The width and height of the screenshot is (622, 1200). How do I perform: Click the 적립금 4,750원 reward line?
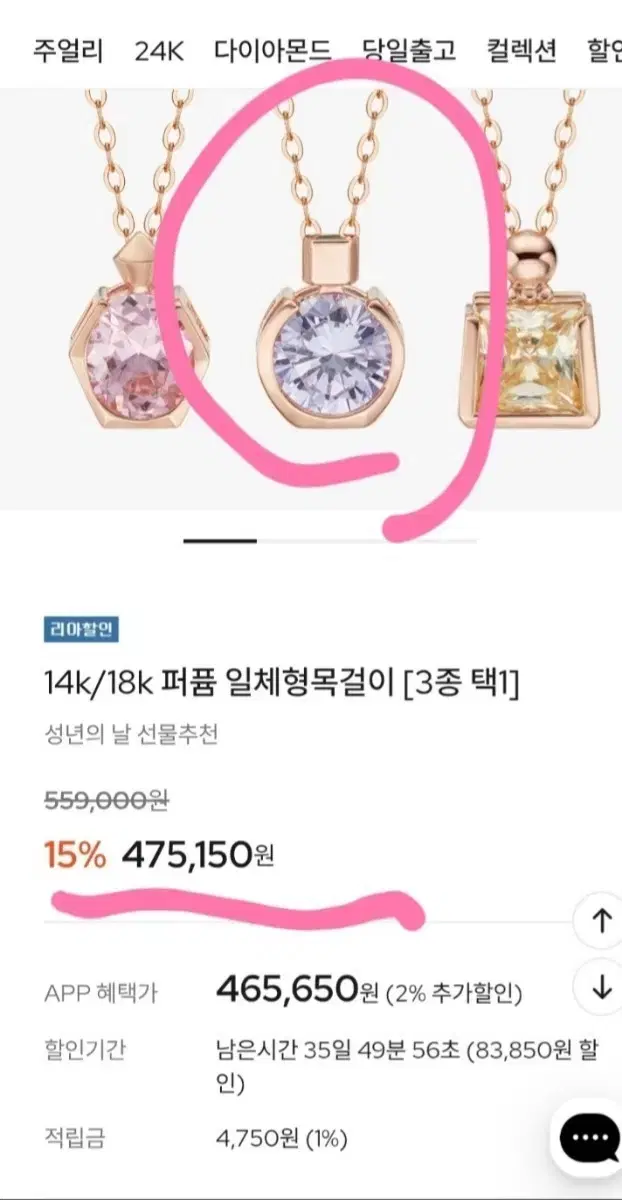click(x=196, y=1138)
